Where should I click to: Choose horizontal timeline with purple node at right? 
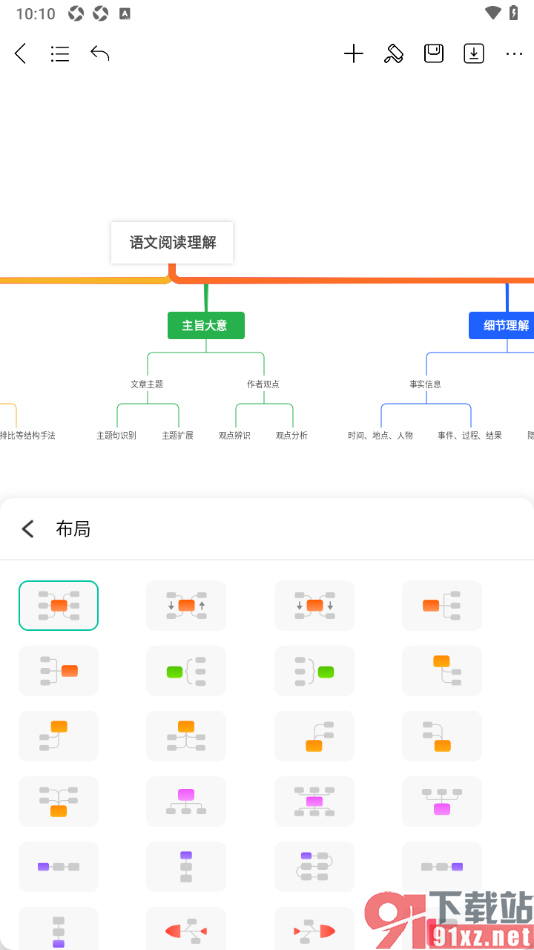pos(442,867)
